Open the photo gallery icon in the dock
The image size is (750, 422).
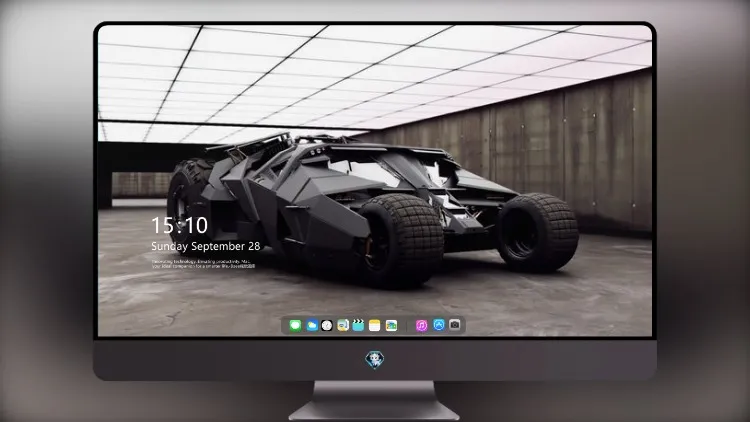click(391, 325)
